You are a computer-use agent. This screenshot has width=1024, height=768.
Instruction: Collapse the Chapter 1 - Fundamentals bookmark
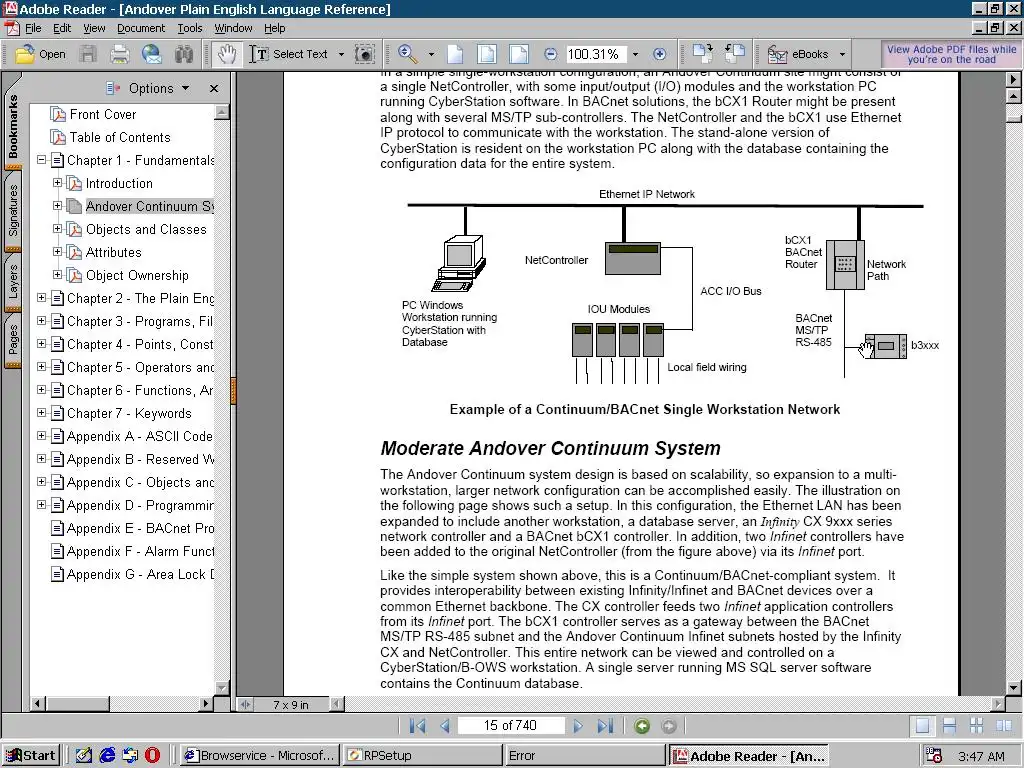pyautogui.click(x=41, y=160)
